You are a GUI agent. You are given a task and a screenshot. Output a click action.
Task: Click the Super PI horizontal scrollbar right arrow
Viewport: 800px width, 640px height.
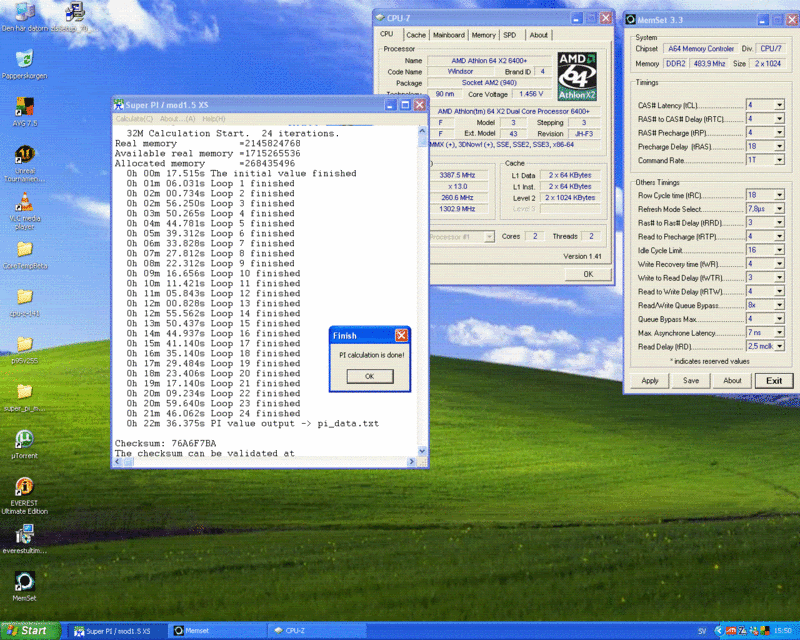[411, 461]
